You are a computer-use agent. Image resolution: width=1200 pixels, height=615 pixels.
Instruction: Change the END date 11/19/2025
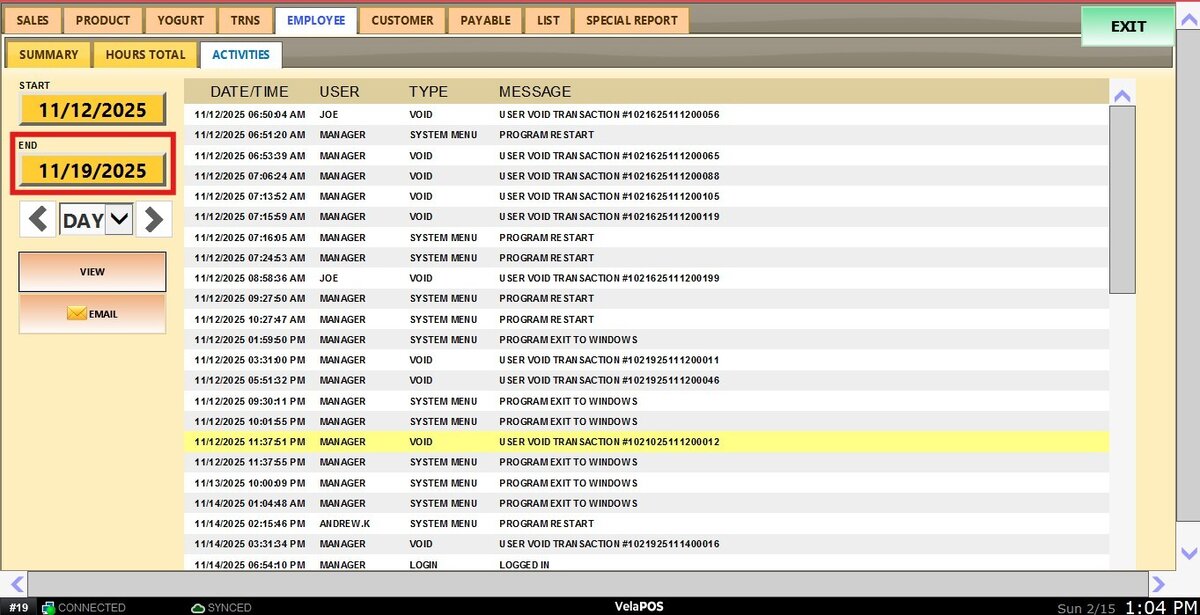[92, 171]
